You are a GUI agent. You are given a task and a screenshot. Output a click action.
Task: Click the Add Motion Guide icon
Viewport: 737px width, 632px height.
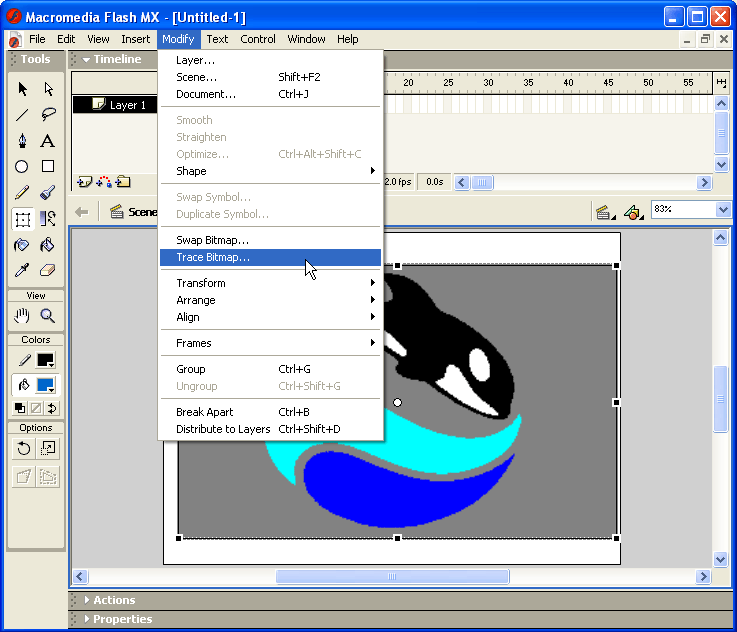104,182
